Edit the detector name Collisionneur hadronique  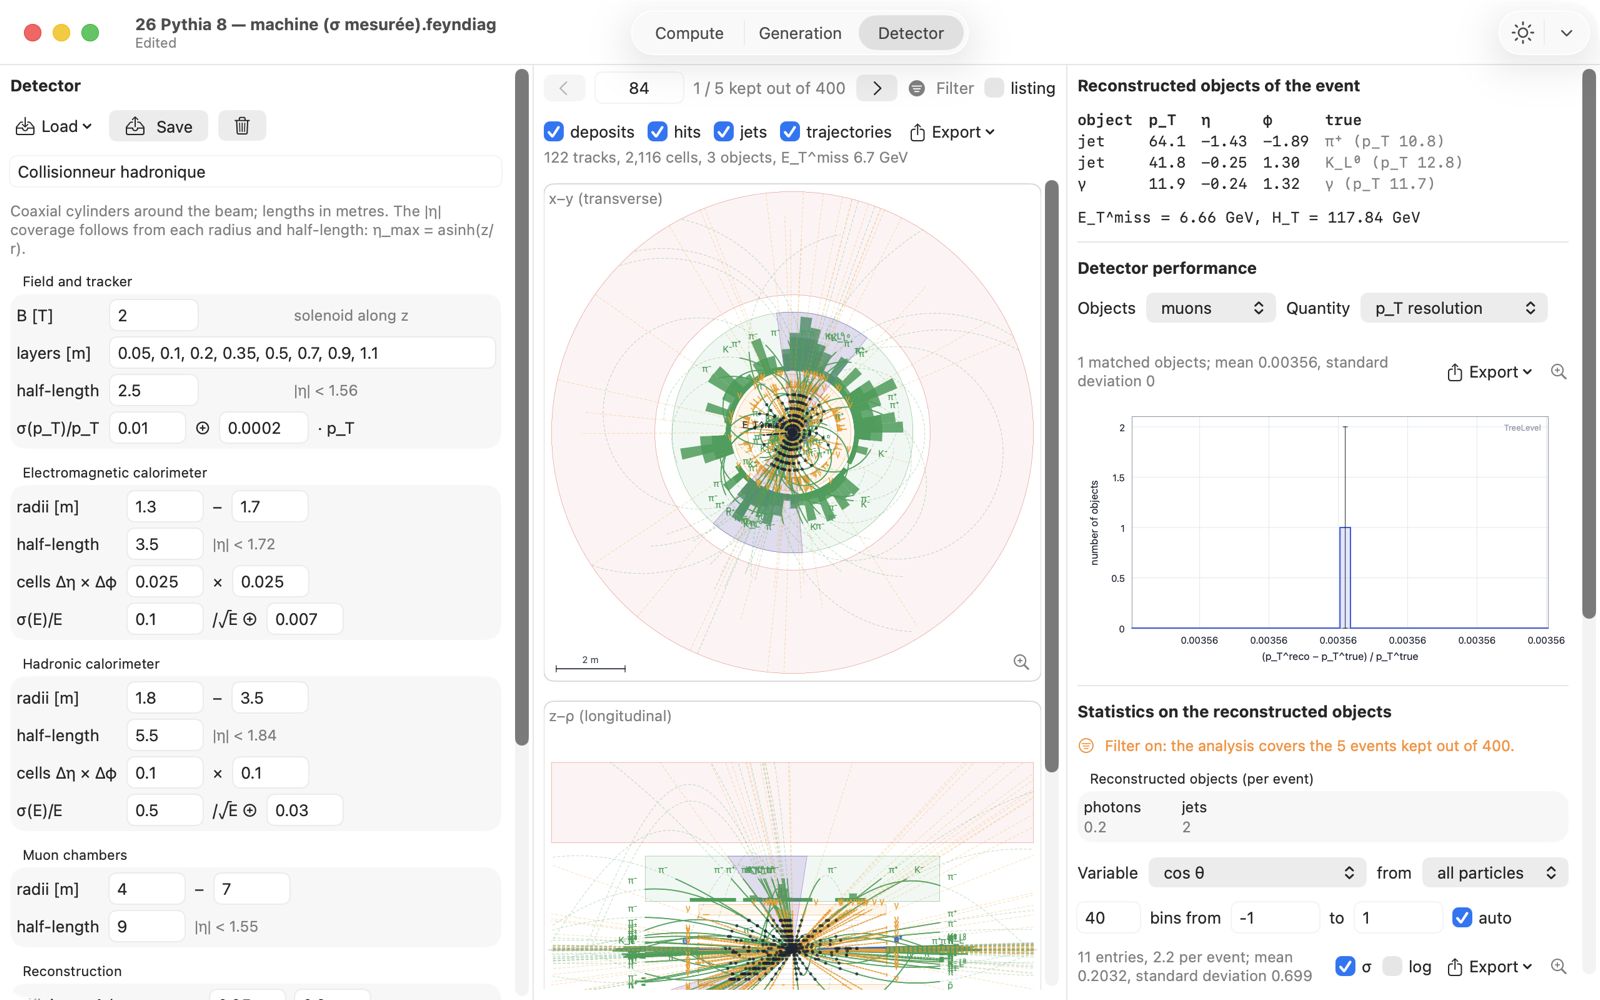(x=256, y=172)
